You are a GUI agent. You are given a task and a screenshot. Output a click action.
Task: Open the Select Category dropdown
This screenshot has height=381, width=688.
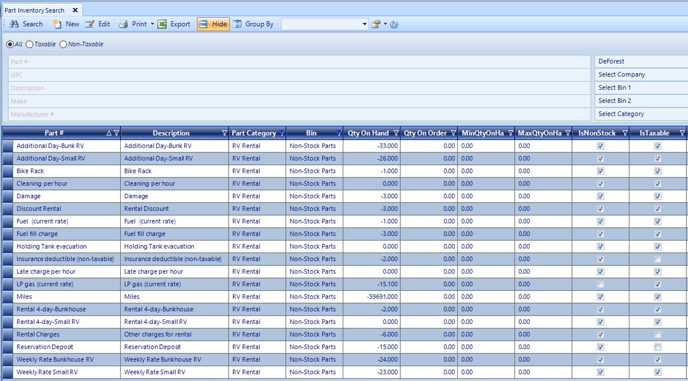click(x=641, y=114)
